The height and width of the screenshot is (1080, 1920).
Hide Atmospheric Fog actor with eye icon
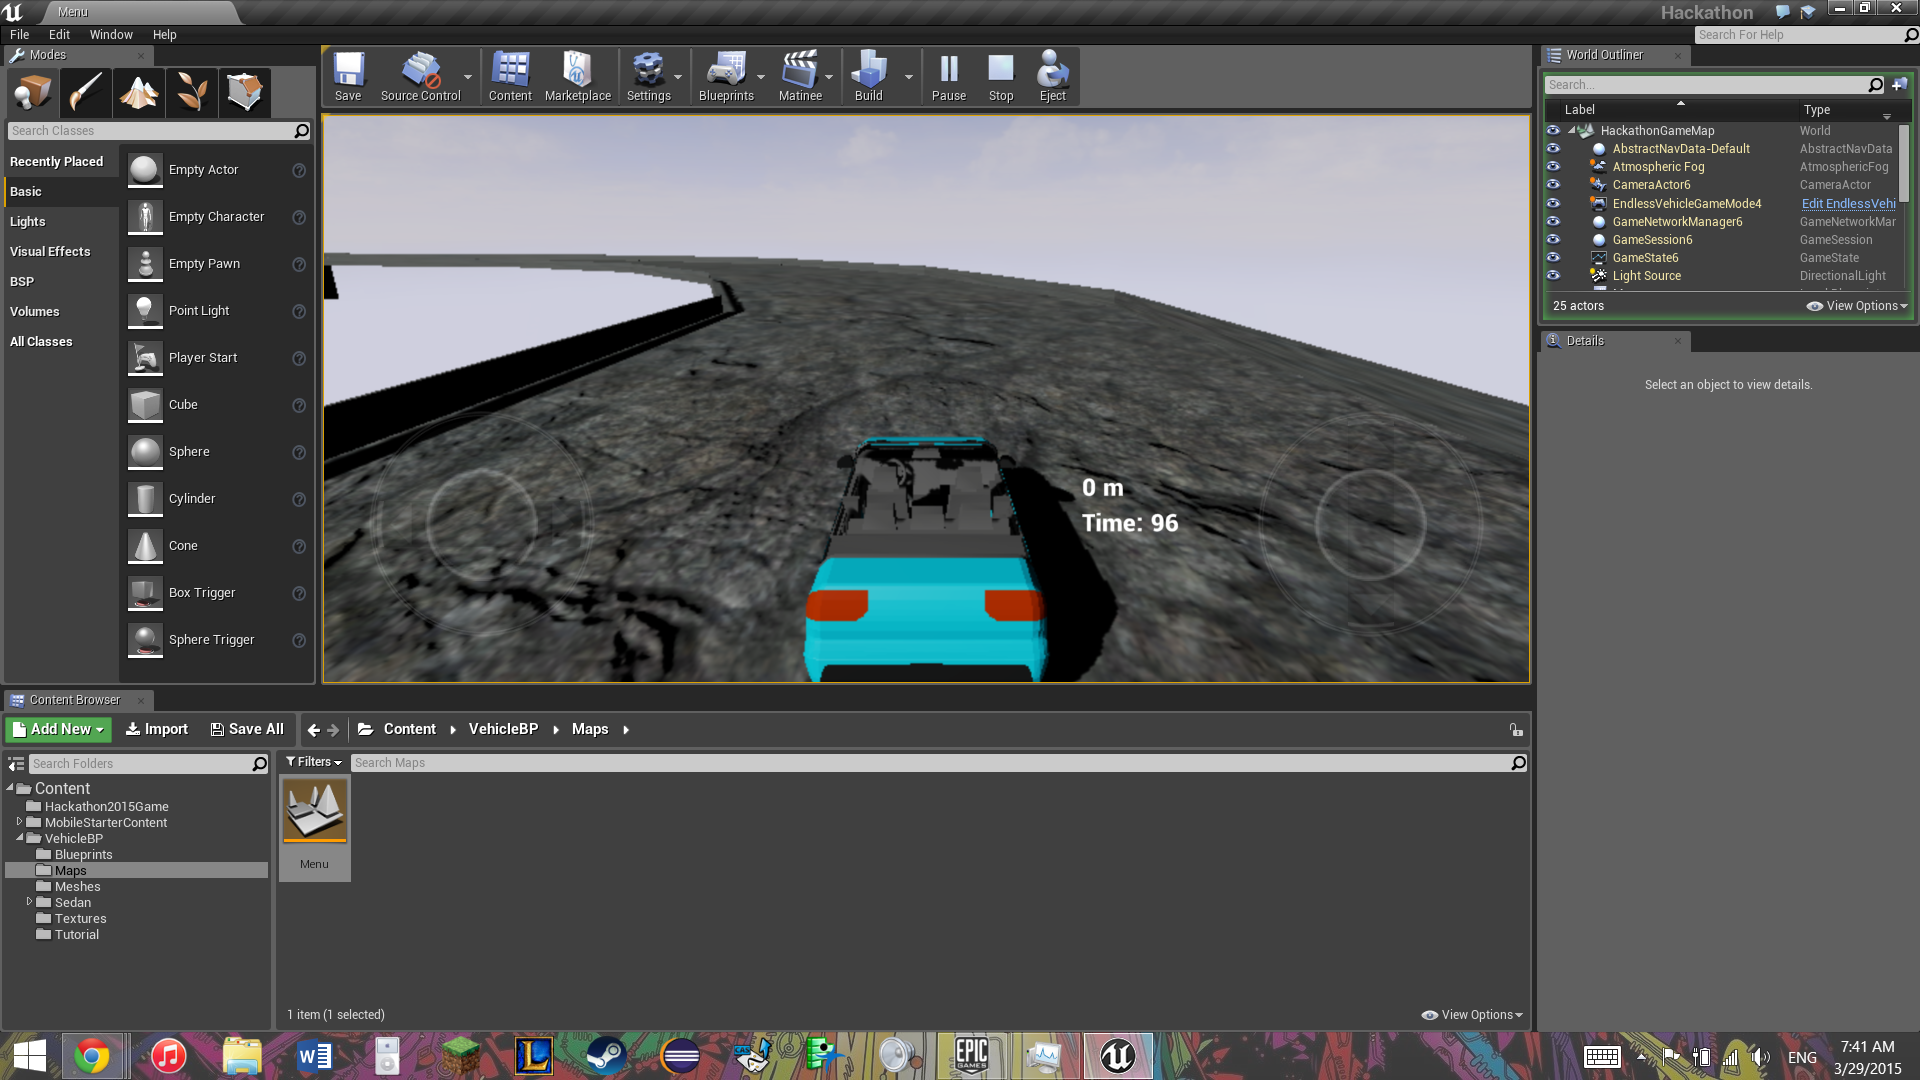1553,167
